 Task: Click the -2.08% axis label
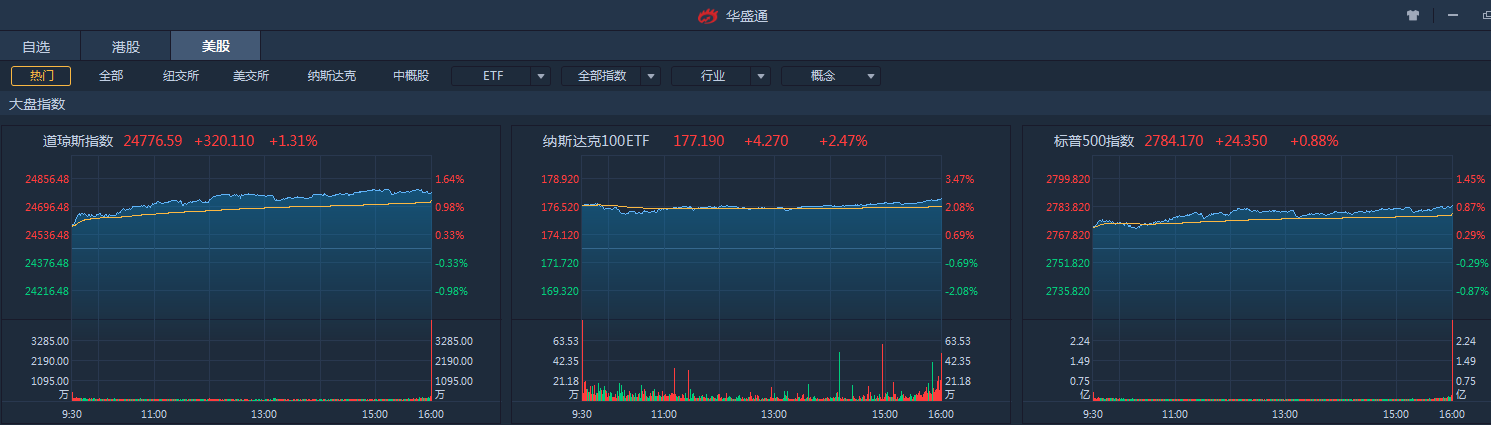[961, 291]
